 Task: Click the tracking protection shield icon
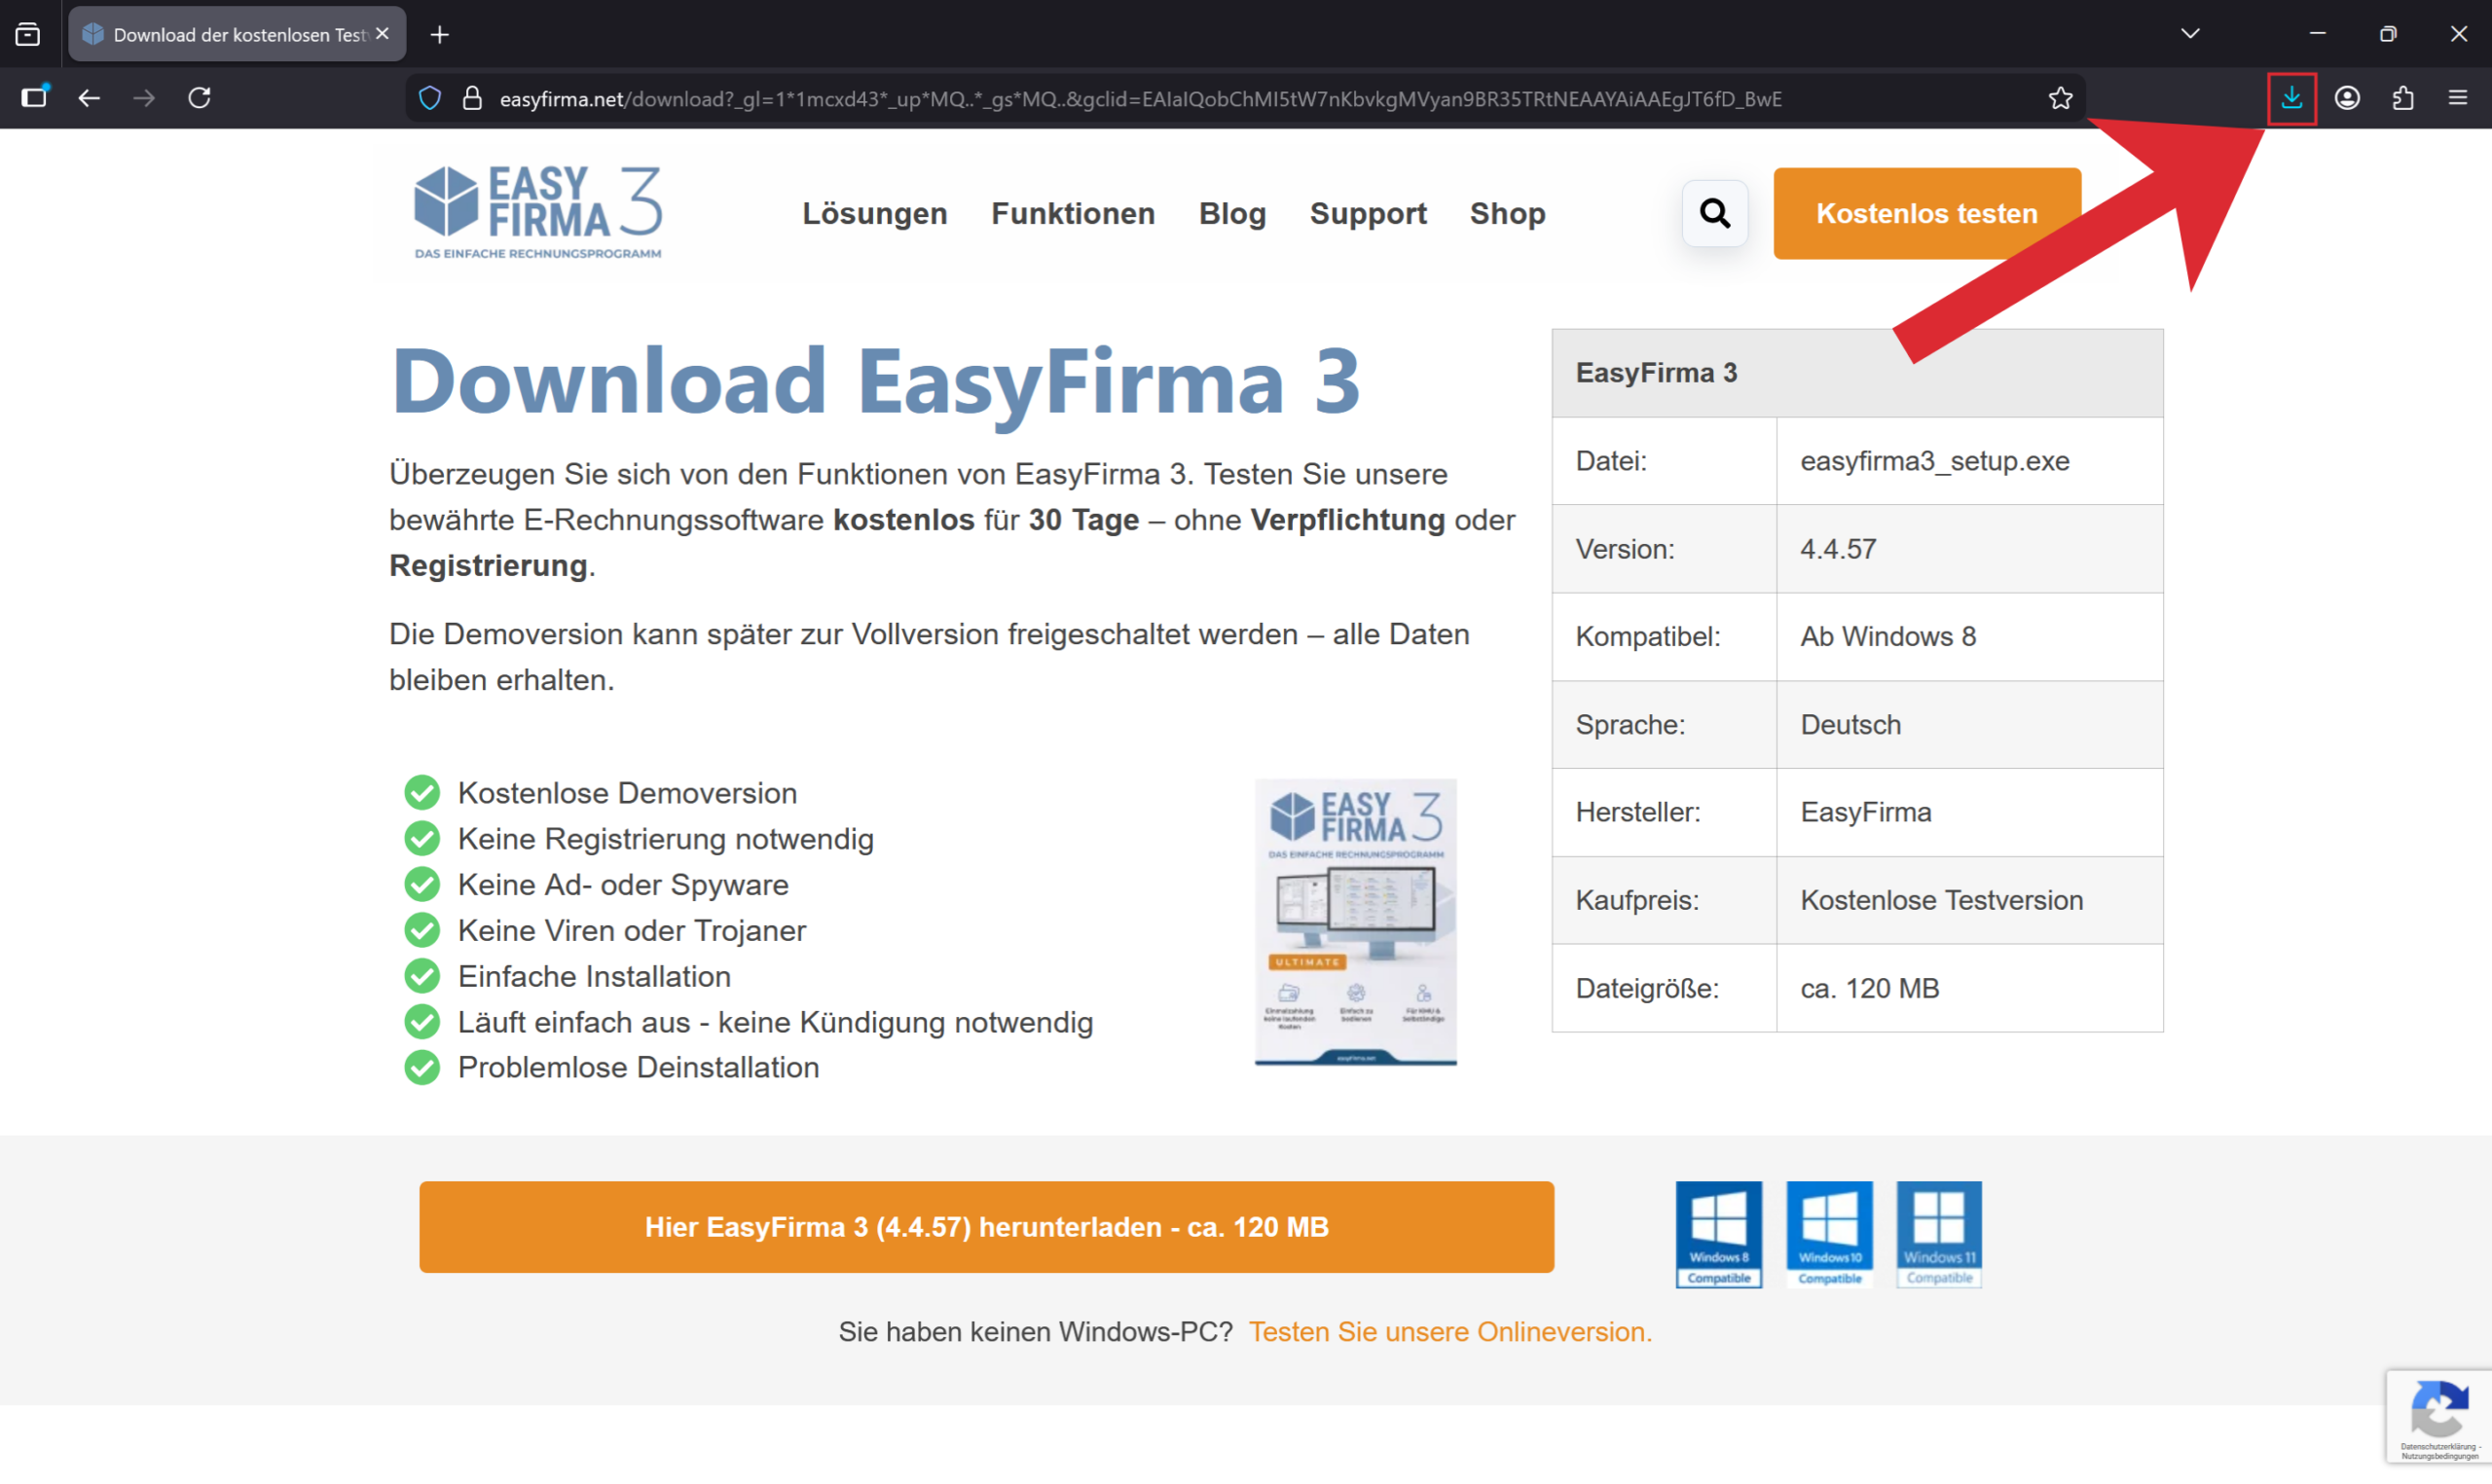tap(430, 98)
